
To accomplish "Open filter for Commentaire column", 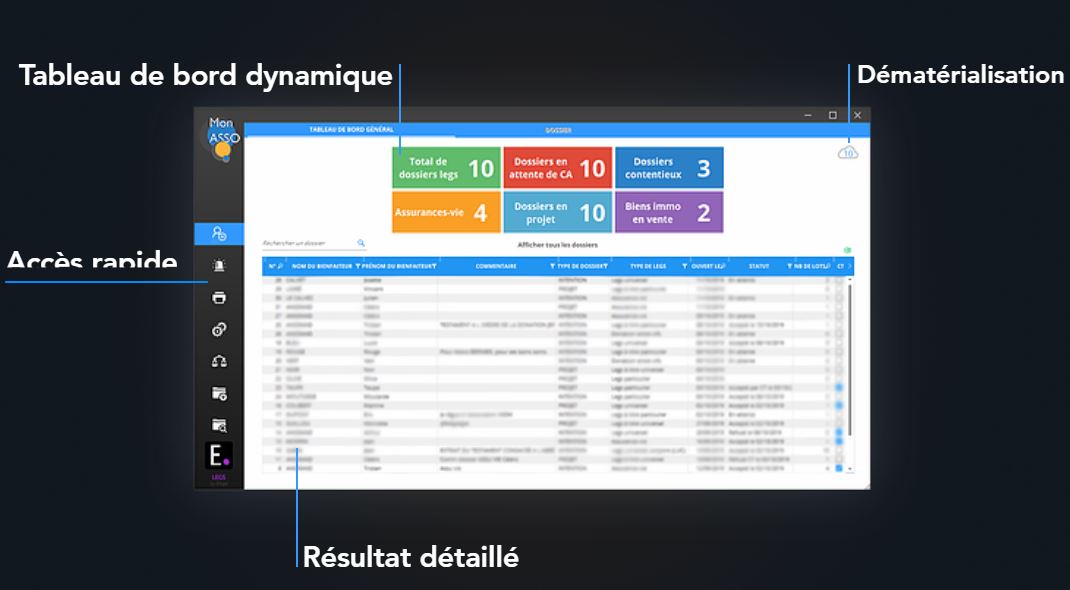I will 552,266.
